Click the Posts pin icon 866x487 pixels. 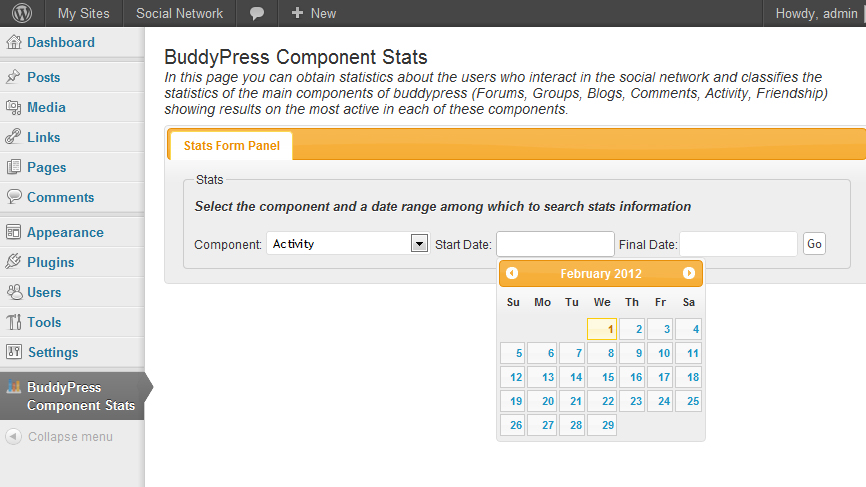(x=13, y=77)
